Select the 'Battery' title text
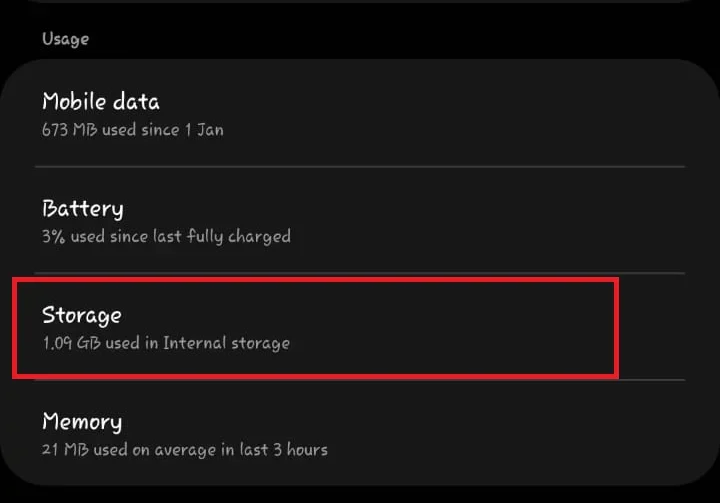 (83, 209)
